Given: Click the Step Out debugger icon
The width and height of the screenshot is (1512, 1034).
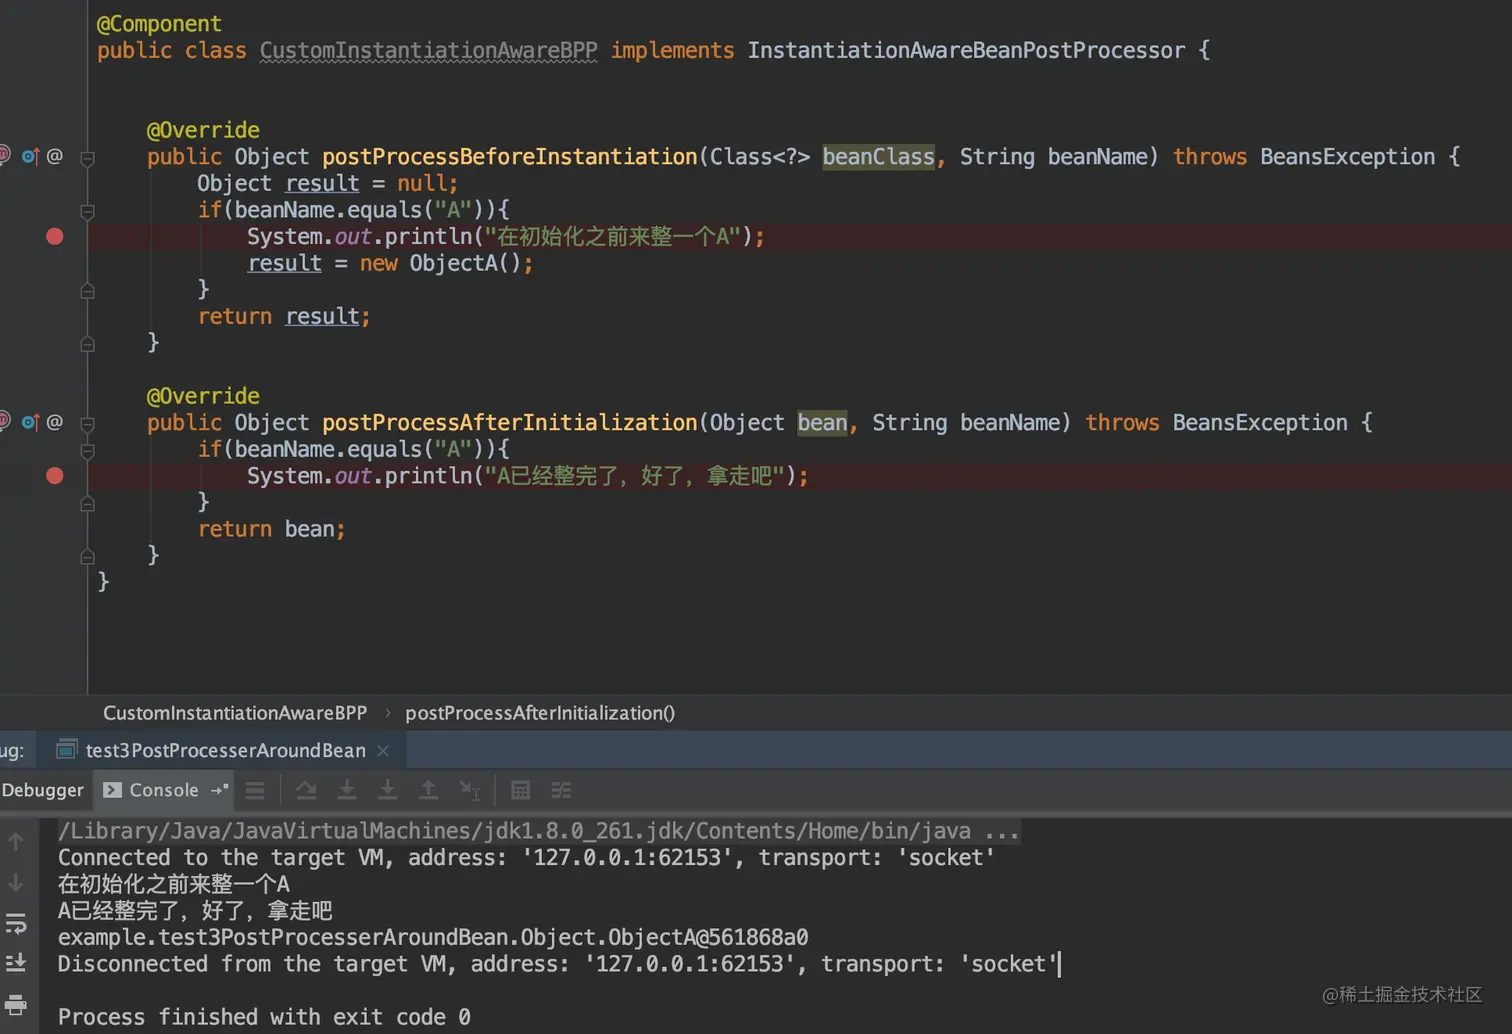Looking at the screenshot, I should [428, 790].
